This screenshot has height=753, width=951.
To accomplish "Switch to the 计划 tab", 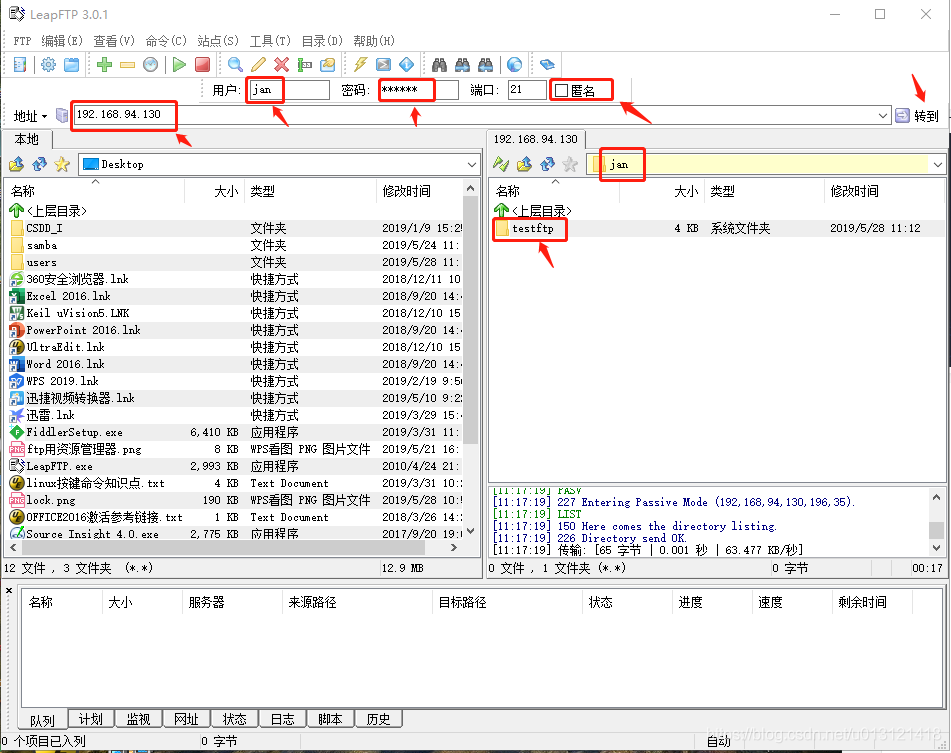I will [x=91, y=719].
